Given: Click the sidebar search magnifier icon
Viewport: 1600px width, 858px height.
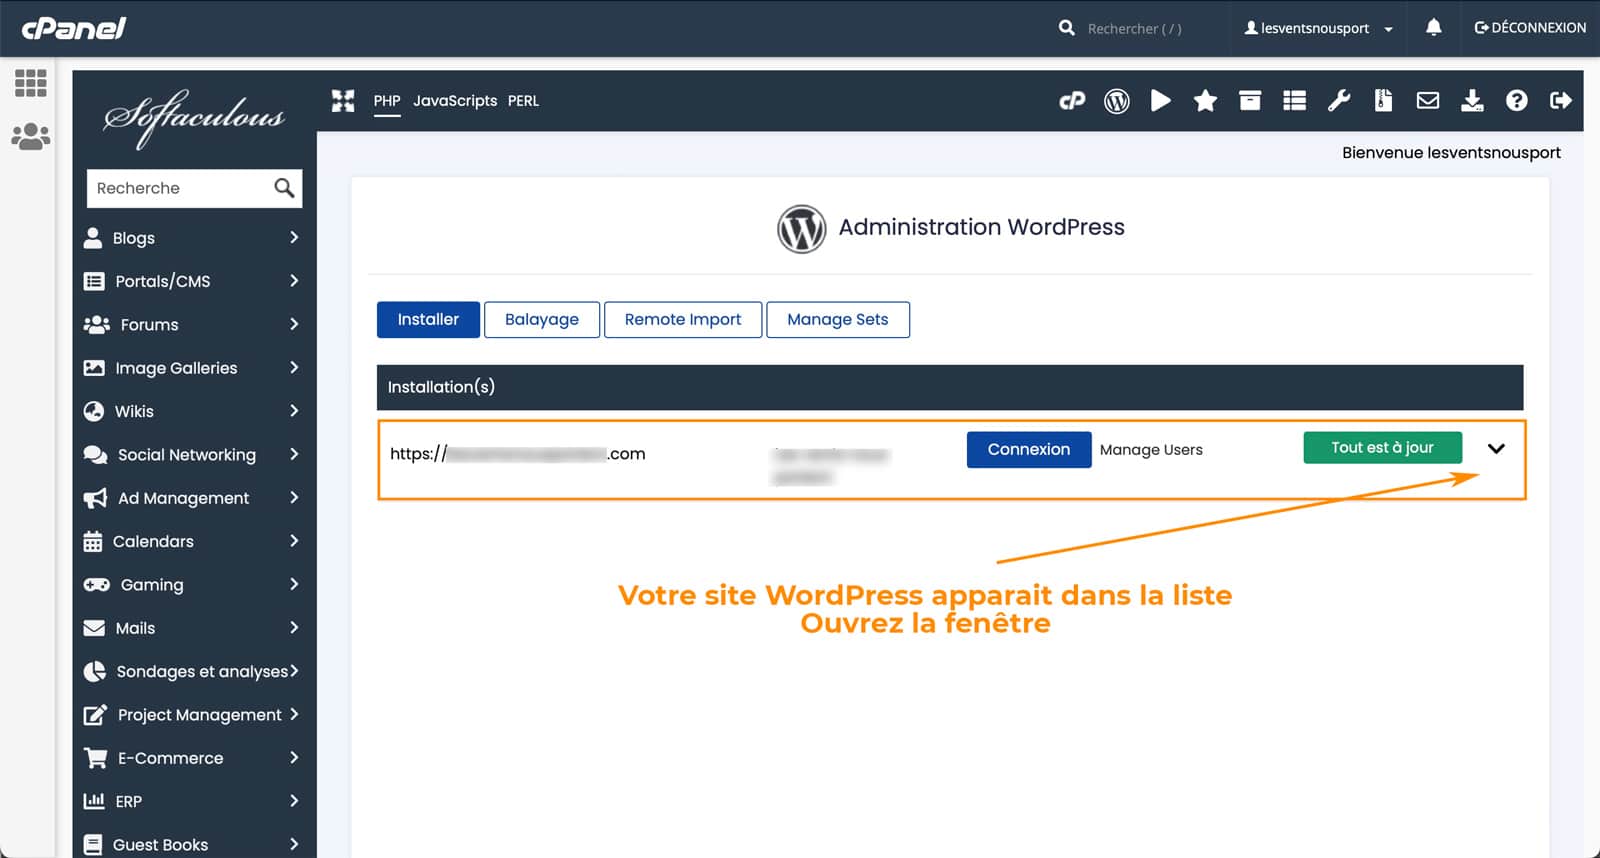Looking at the screenshot, I should [284, 188].
